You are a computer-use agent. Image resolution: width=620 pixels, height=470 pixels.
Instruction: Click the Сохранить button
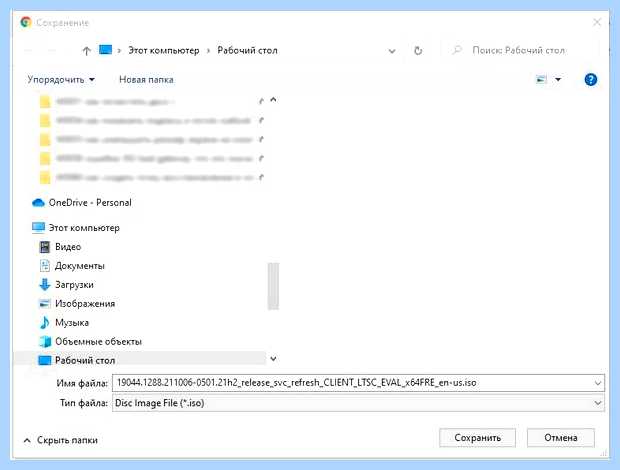tap(477, 438)
